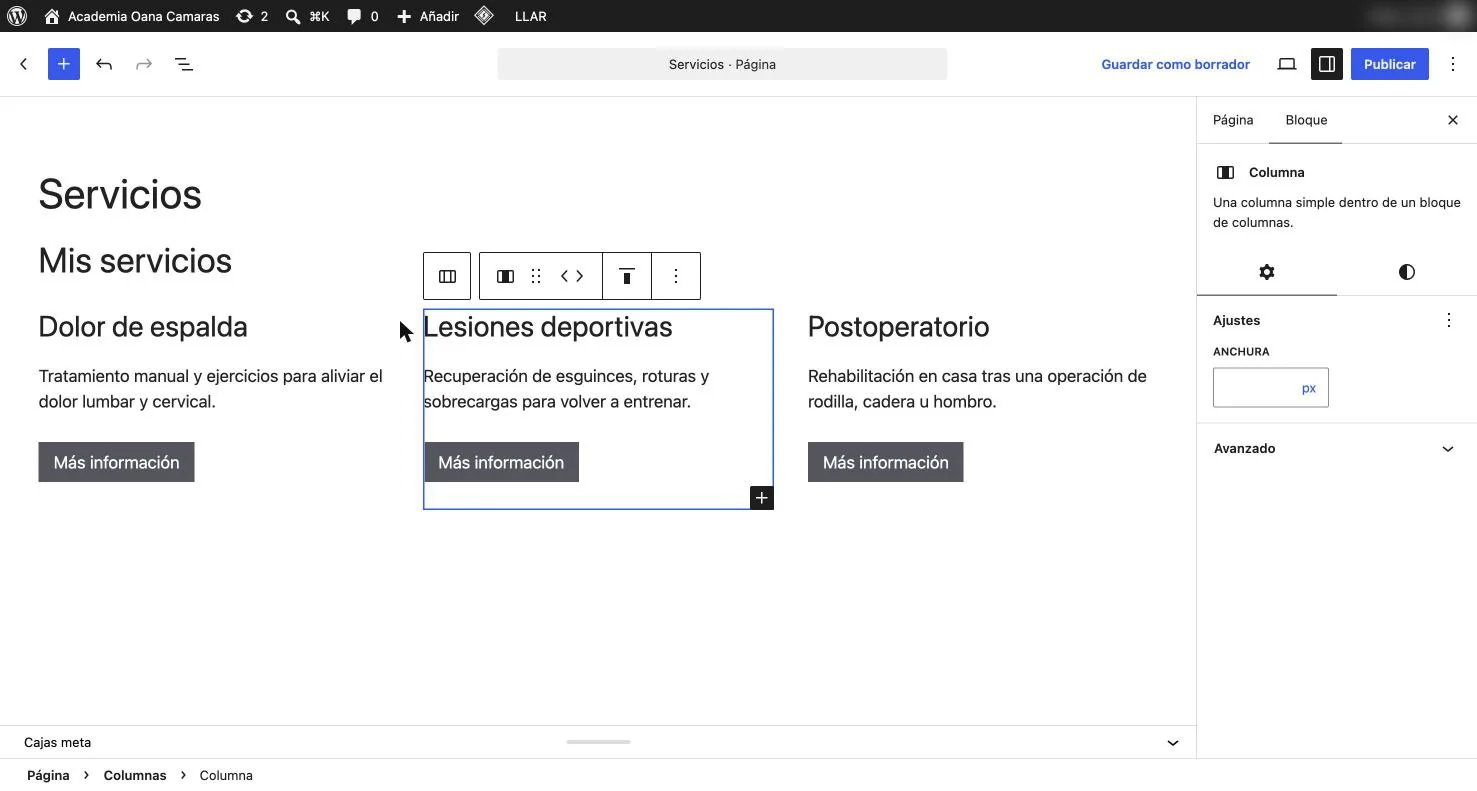Open the device preview laptop icon
The height and width of the screenshot is (791, 1477).
(1287, 64)
